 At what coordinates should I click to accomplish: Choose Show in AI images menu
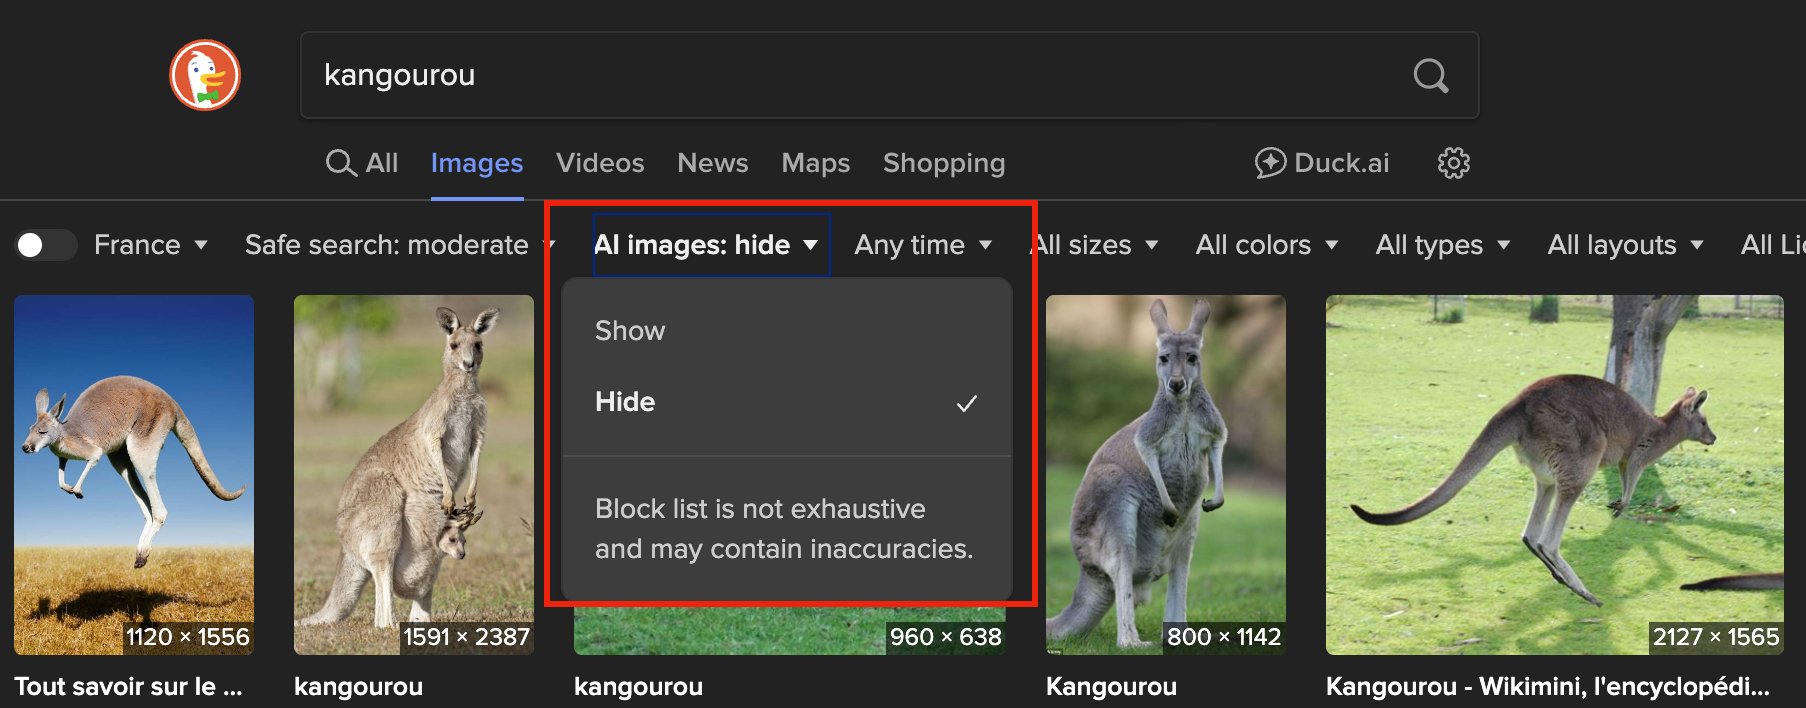[787, 331]
